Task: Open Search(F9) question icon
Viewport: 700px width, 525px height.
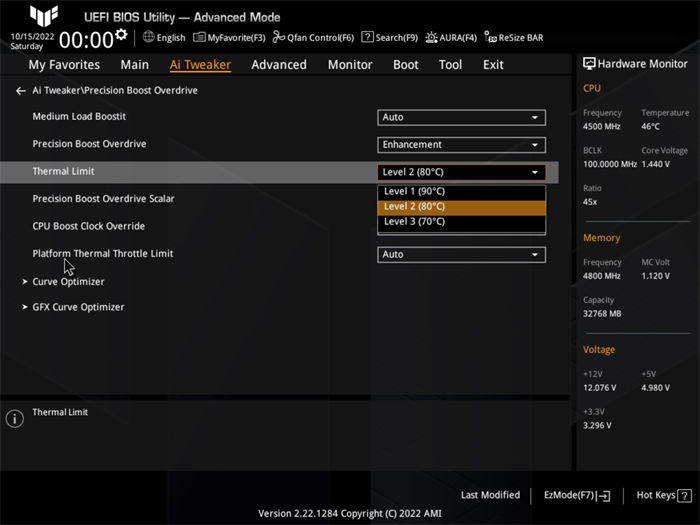Action: 367,37
